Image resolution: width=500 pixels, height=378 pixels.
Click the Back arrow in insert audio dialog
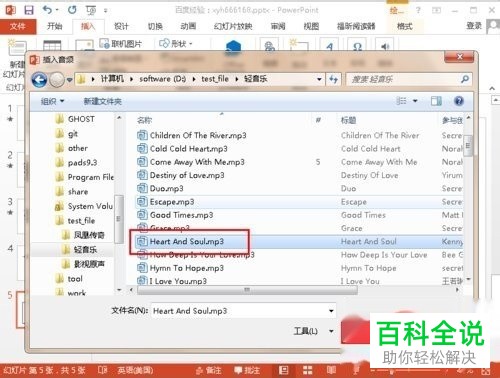coord(39,80)
